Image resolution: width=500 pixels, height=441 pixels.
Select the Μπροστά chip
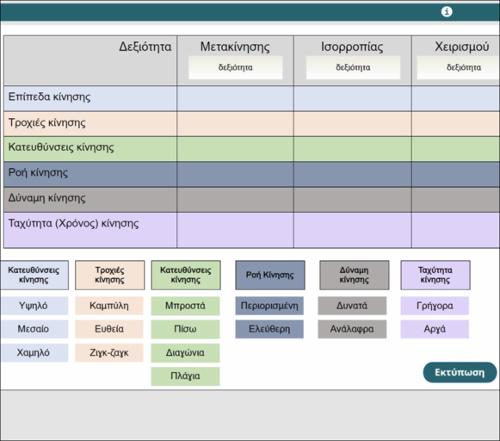[x=185, y=306]
